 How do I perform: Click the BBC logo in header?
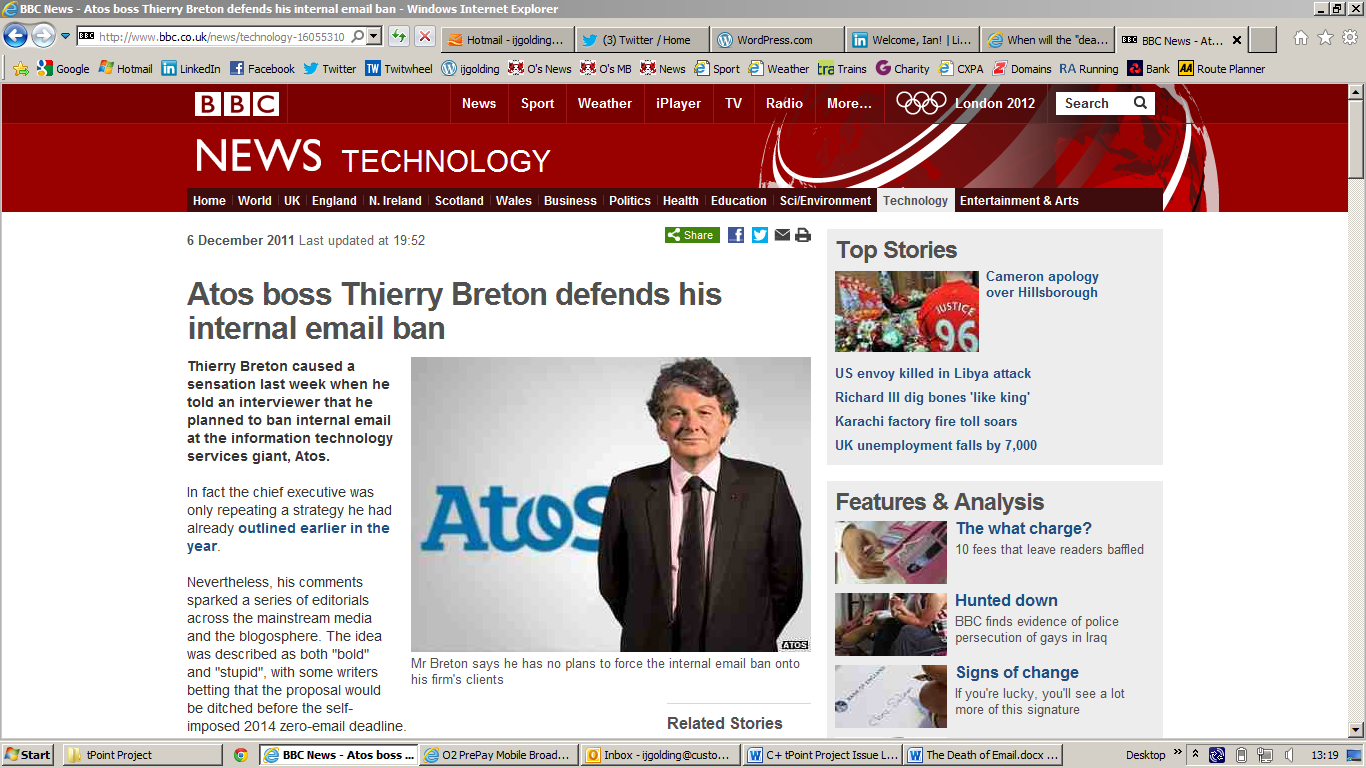tap(236, 103)
